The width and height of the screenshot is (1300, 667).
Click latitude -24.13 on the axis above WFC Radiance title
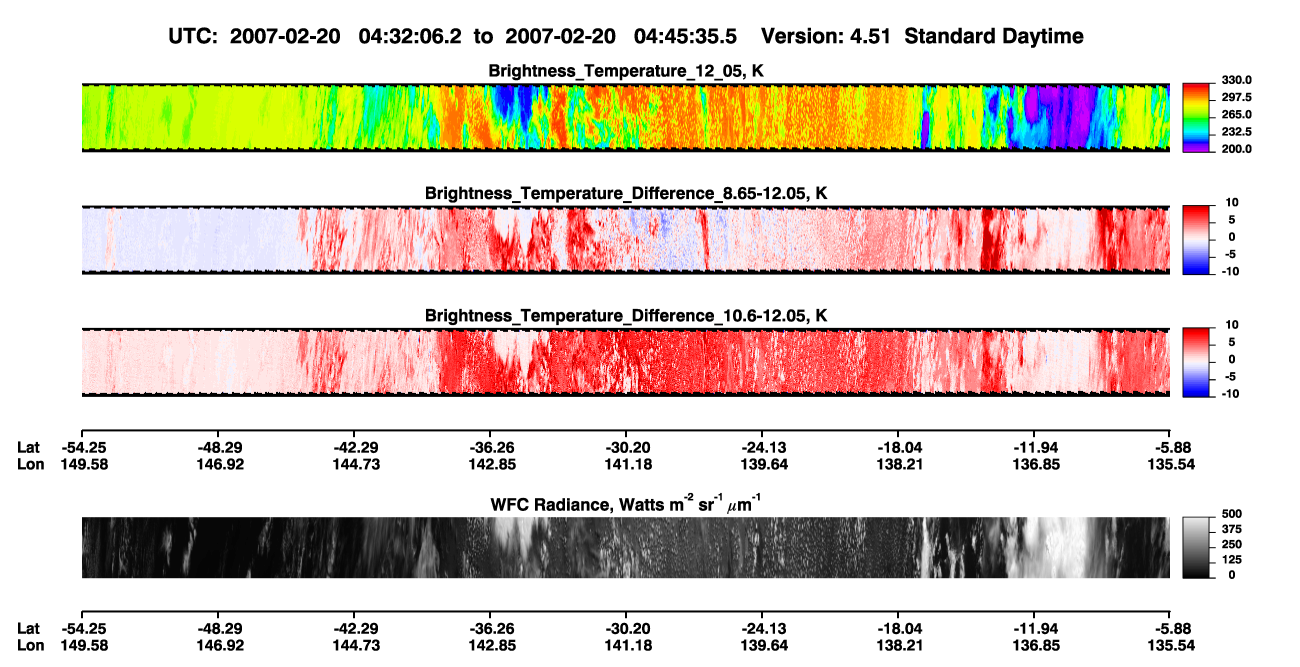click(762, 447)
